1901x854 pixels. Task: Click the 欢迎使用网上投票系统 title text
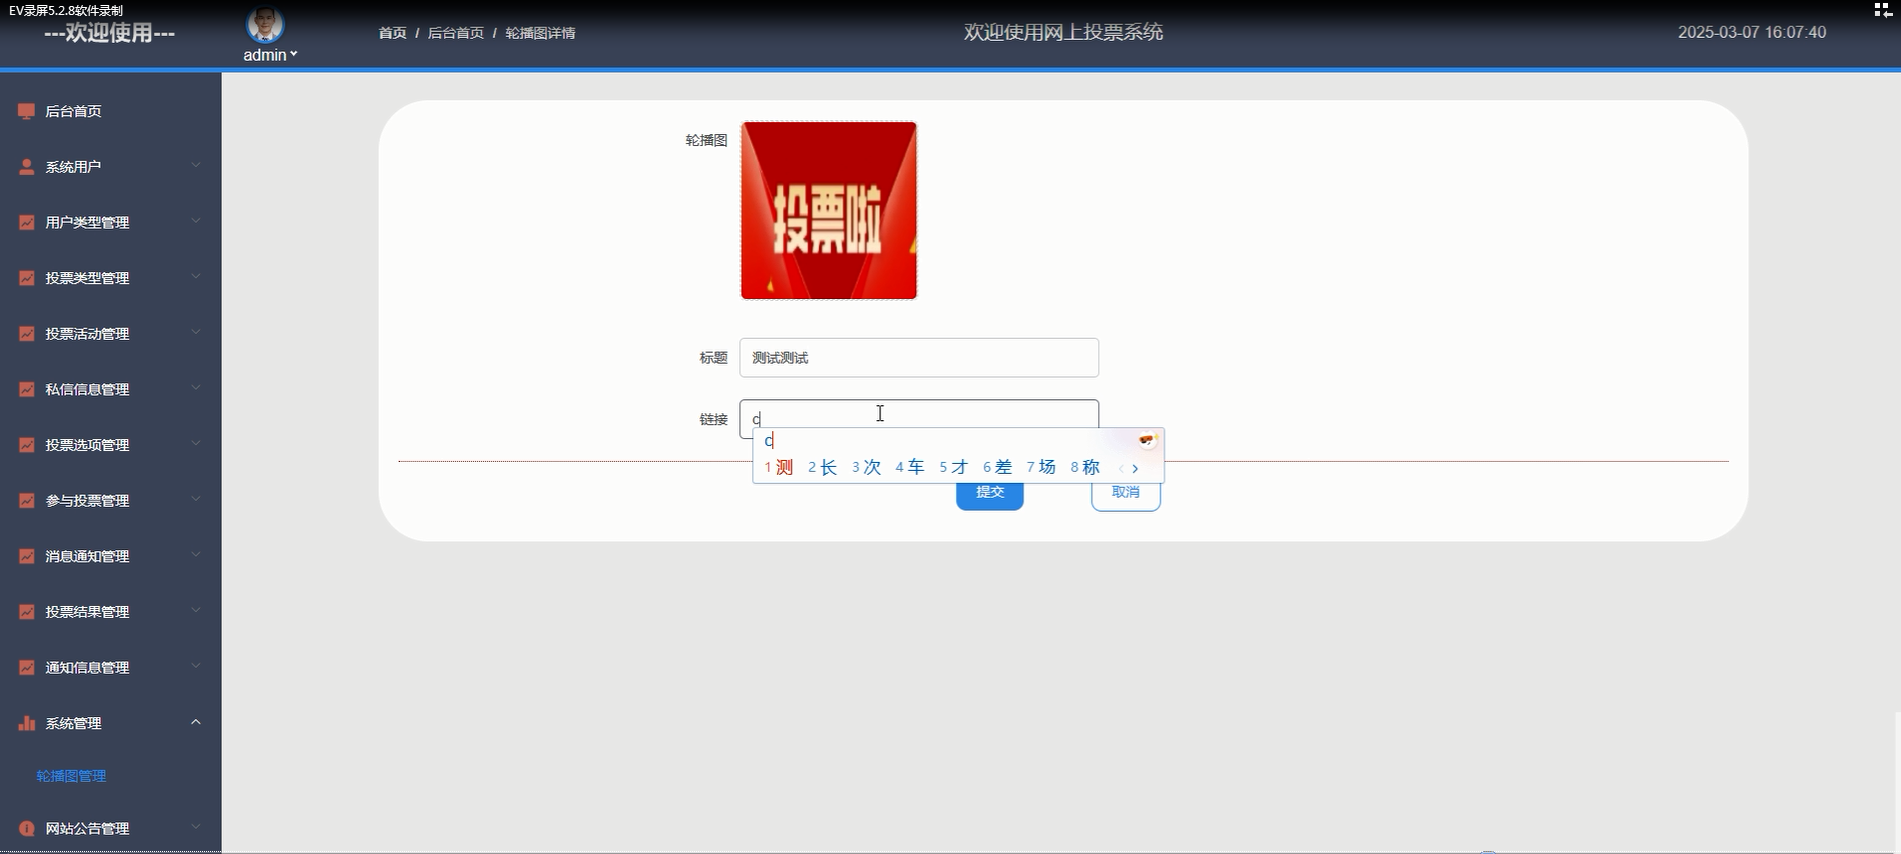[x=1063, y=32]
